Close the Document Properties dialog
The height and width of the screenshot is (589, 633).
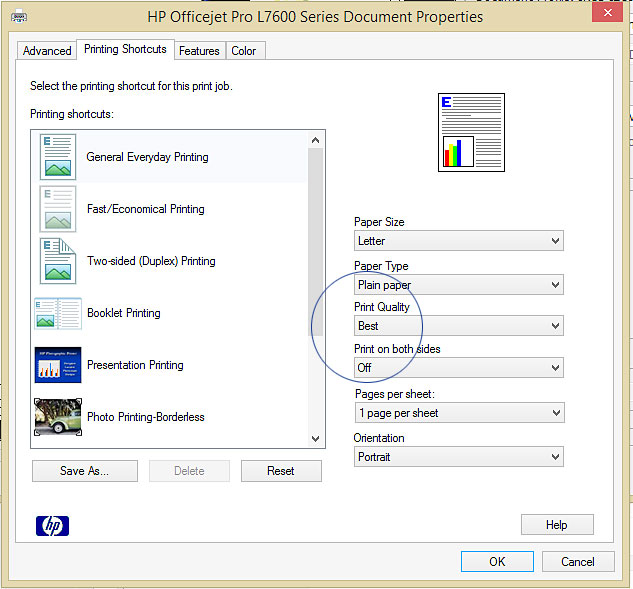[x=608, y=13]
